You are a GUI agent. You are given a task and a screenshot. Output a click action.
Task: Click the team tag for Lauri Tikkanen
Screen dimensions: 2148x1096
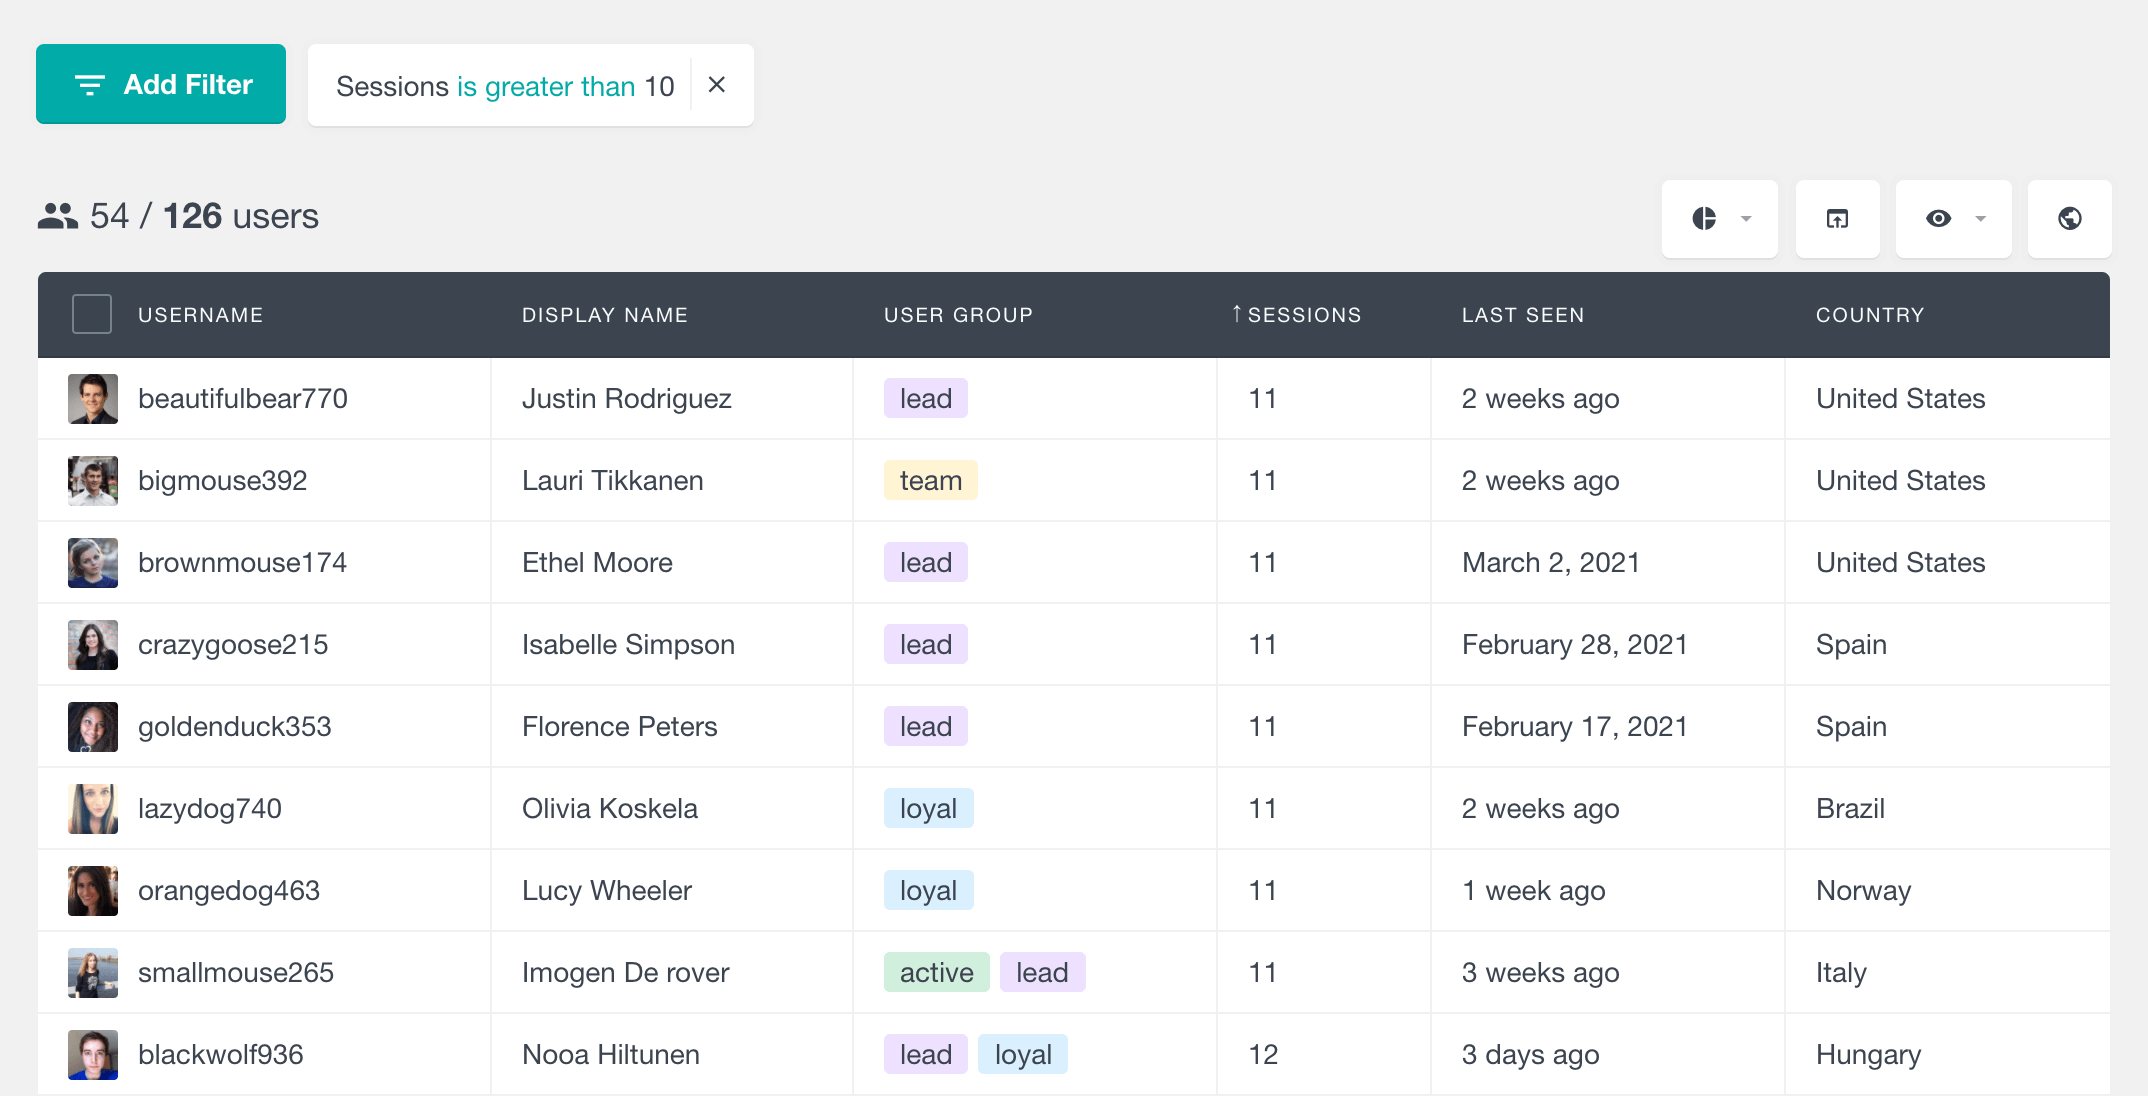[931, 480]
